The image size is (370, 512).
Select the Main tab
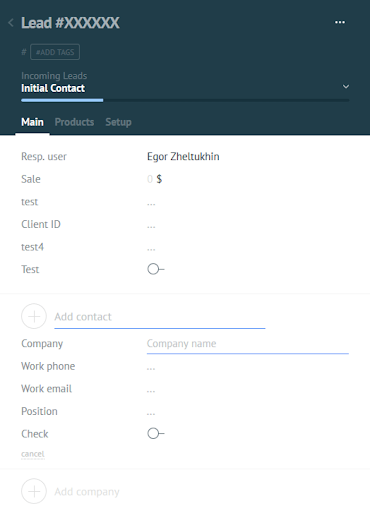(32, 122)
